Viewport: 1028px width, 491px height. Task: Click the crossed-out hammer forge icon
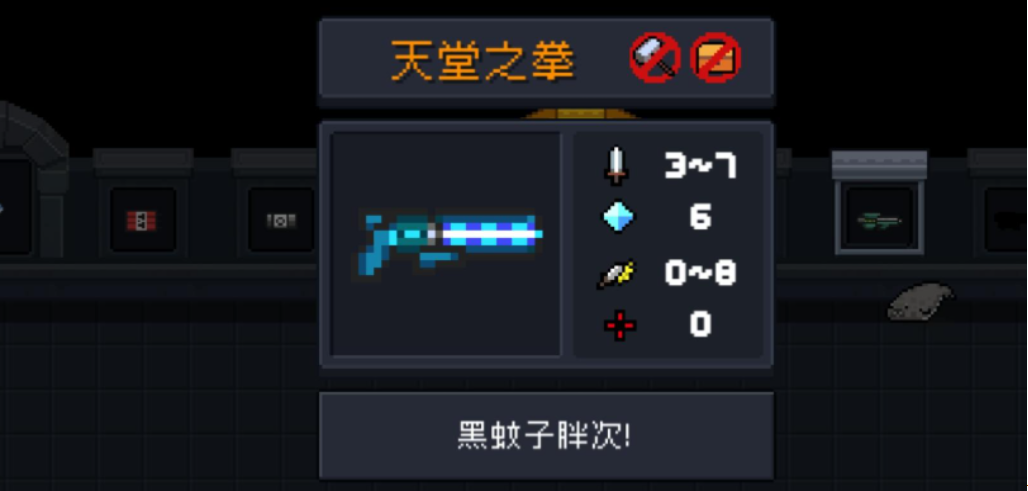pyautogui.click(x=655, y=58)
